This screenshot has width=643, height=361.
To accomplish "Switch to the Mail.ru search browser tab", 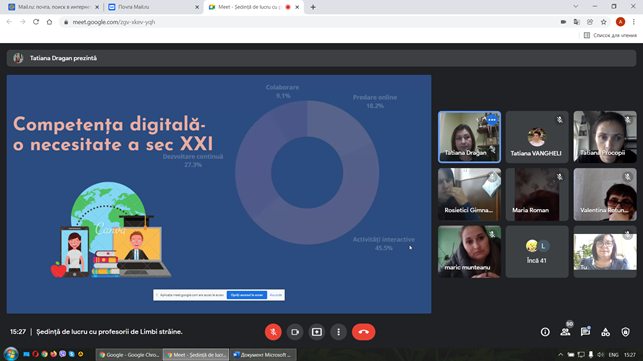I will [53, 7].
